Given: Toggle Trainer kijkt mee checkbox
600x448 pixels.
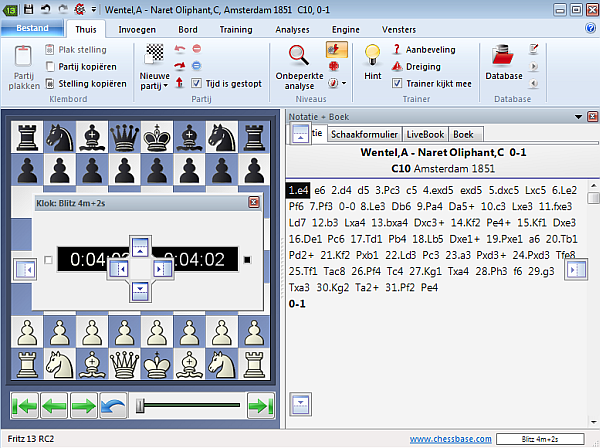Looking at the screenshot, I should [397, 83].
